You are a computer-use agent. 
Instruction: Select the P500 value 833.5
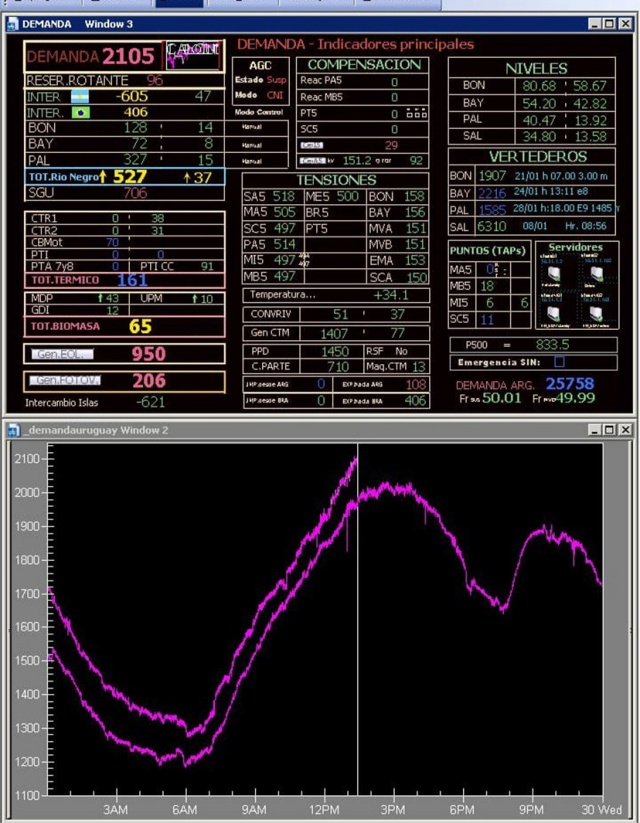coord(552,345)
